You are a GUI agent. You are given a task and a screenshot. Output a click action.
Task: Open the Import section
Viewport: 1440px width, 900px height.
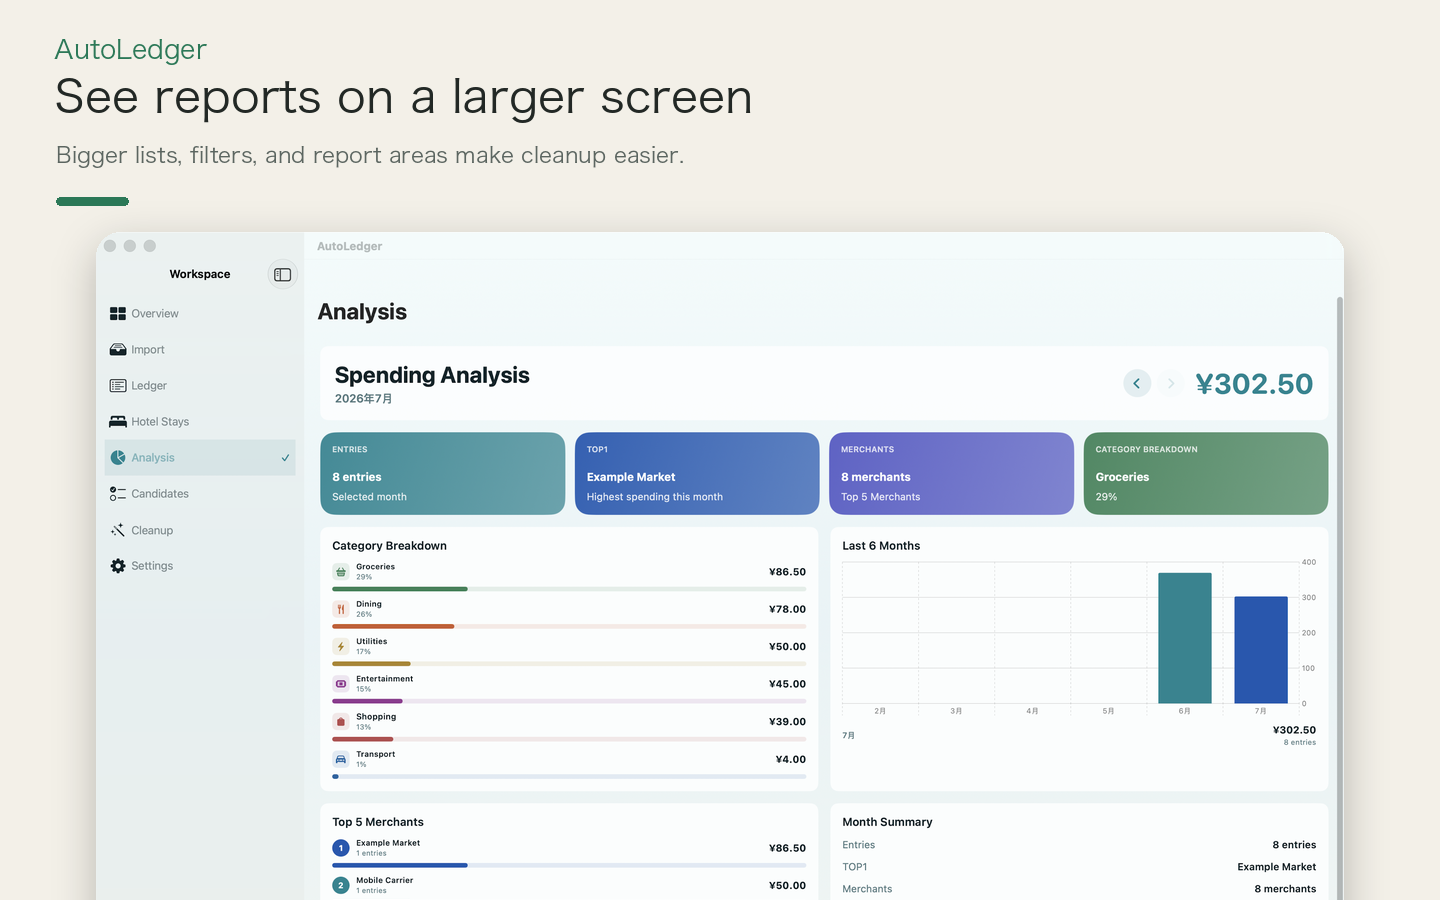(x=200, y=349)
